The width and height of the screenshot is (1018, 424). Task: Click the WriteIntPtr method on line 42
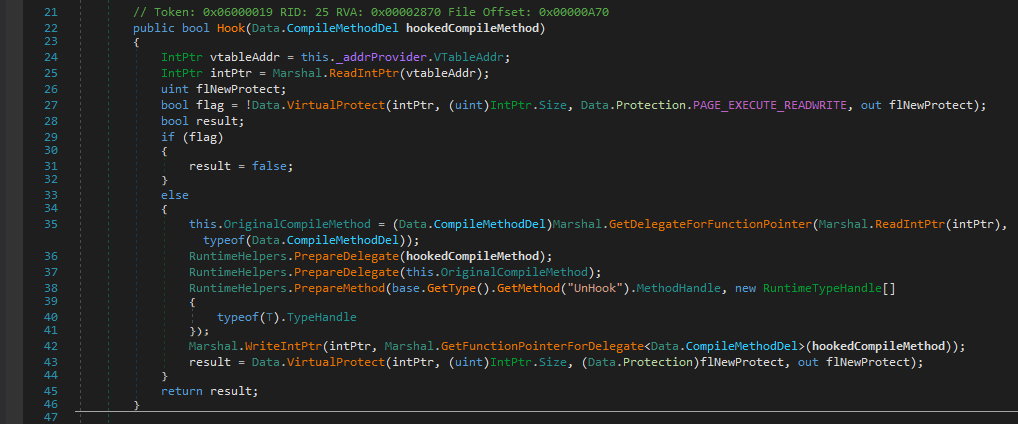[276, 346]
